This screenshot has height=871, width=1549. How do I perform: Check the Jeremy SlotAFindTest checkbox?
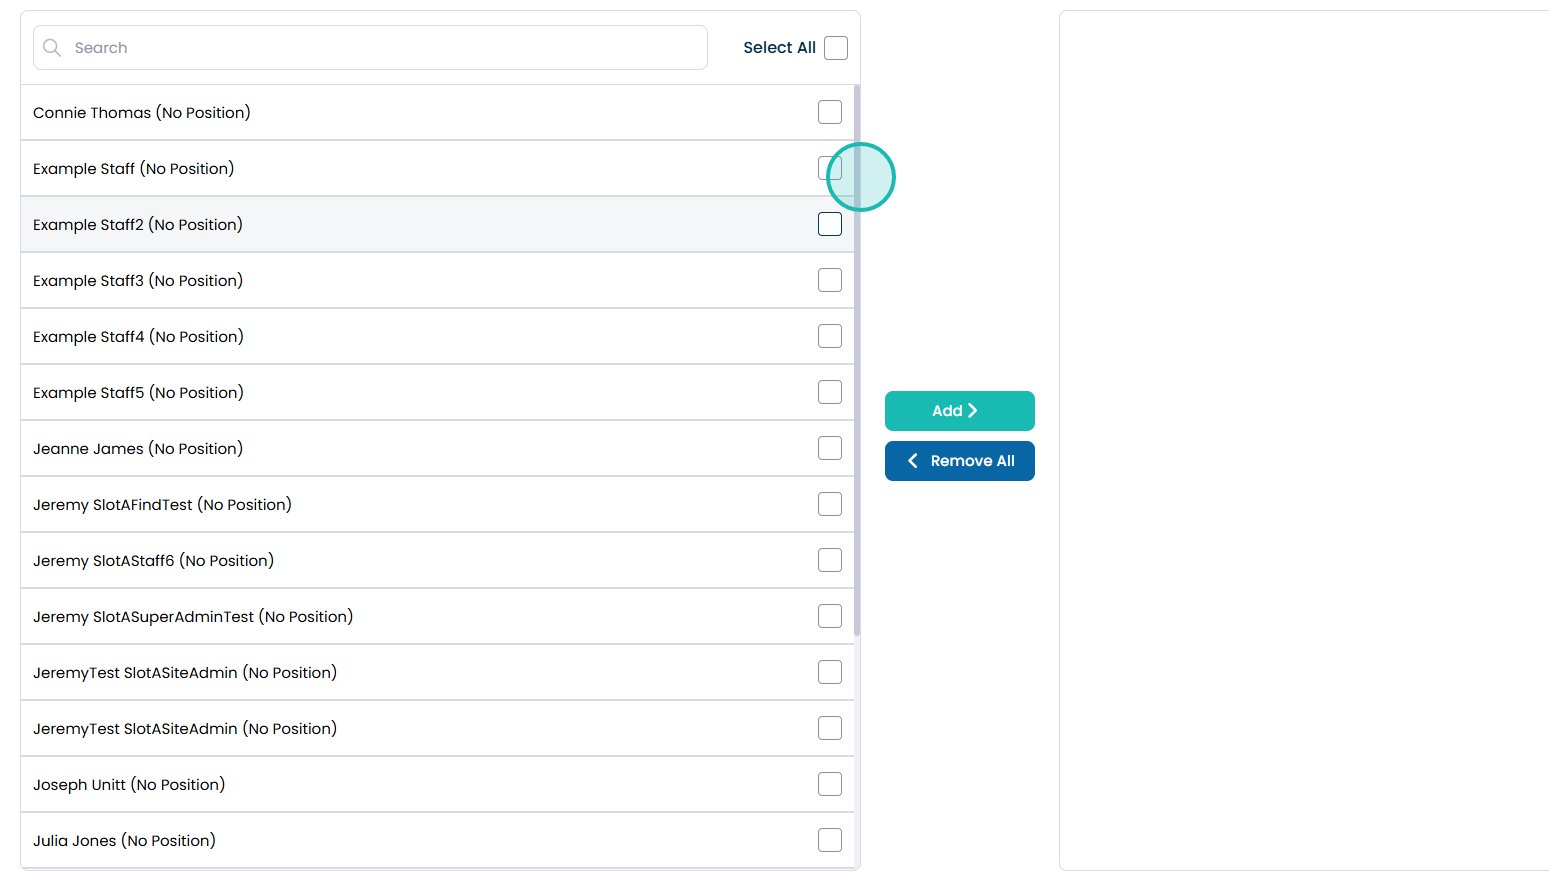click(830, 504)
